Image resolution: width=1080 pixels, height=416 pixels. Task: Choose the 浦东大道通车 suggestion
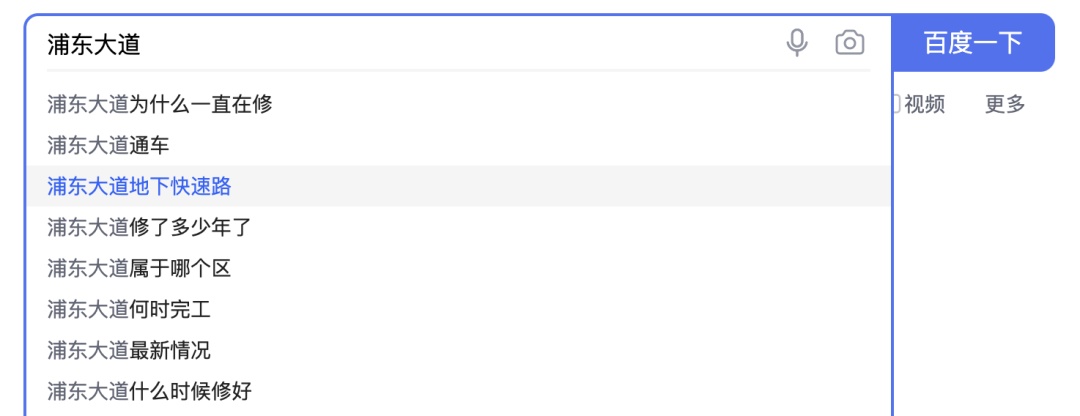(108, 145)
